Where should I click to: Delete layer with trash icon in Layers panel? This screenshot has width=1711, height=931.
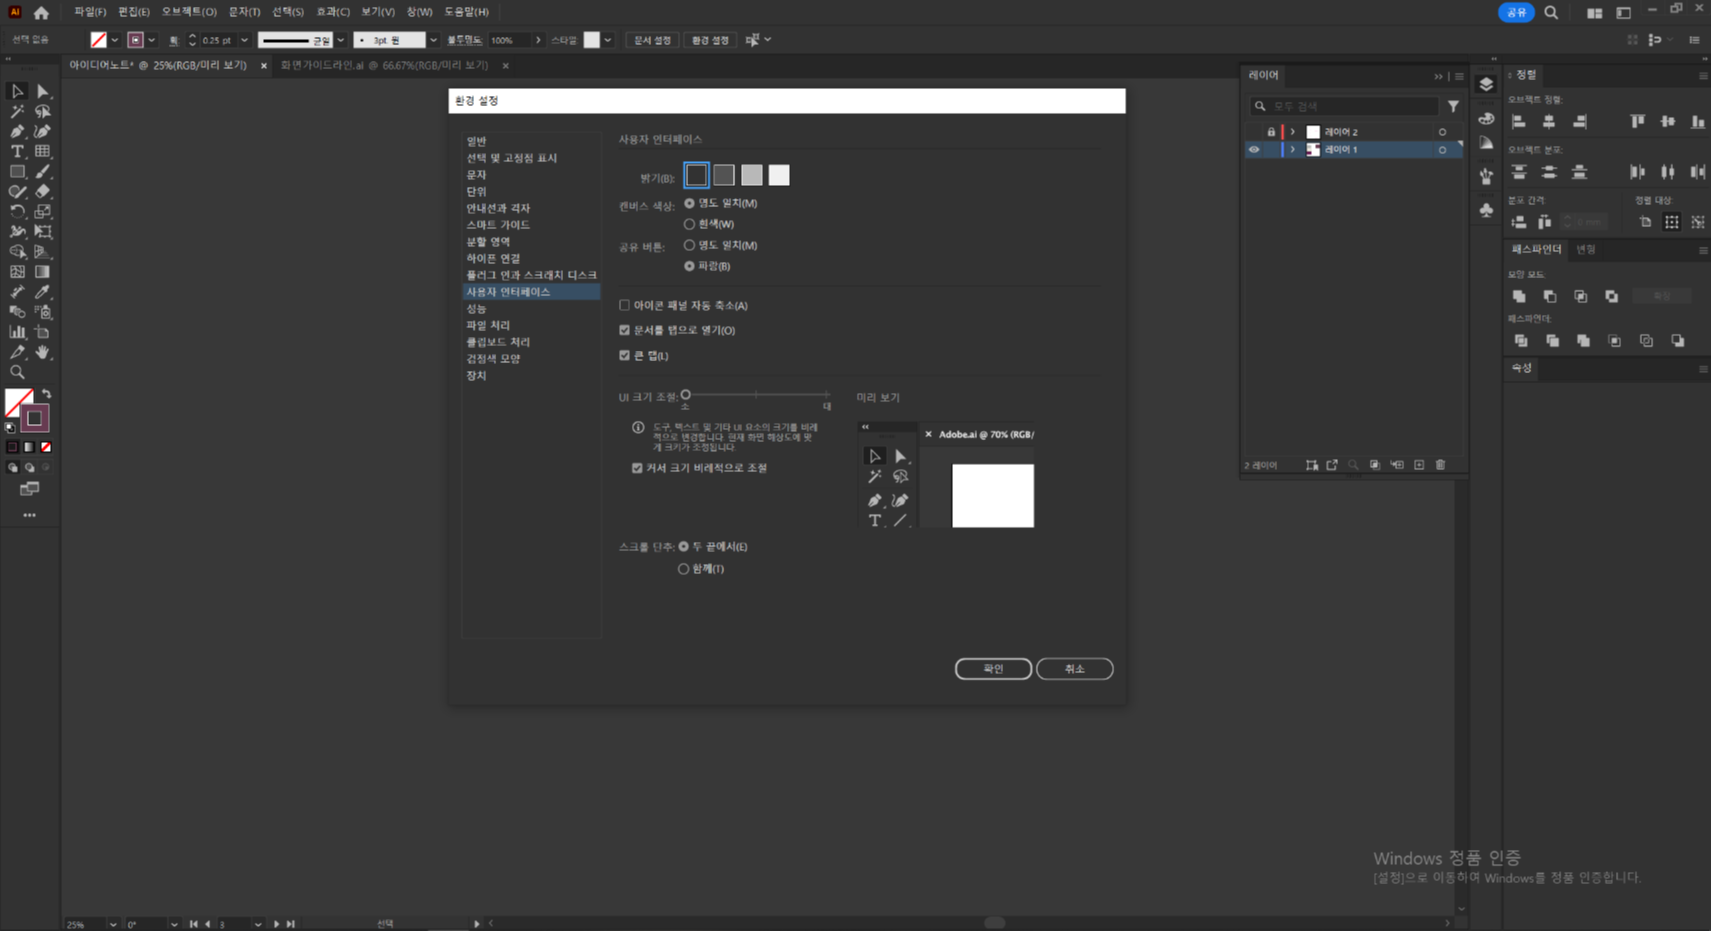click(x=1440, y=465)
